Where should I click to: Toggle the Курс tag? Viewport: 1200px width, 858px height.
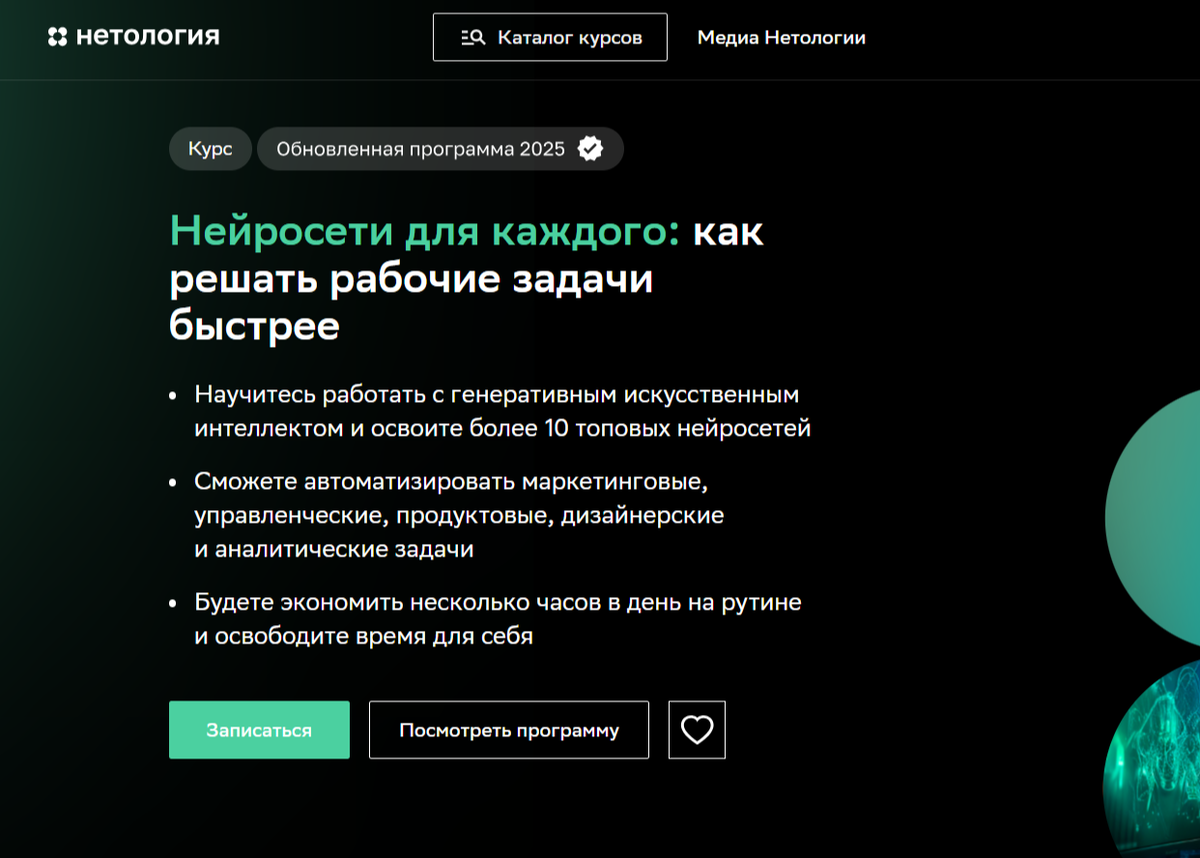pos(210,148)
